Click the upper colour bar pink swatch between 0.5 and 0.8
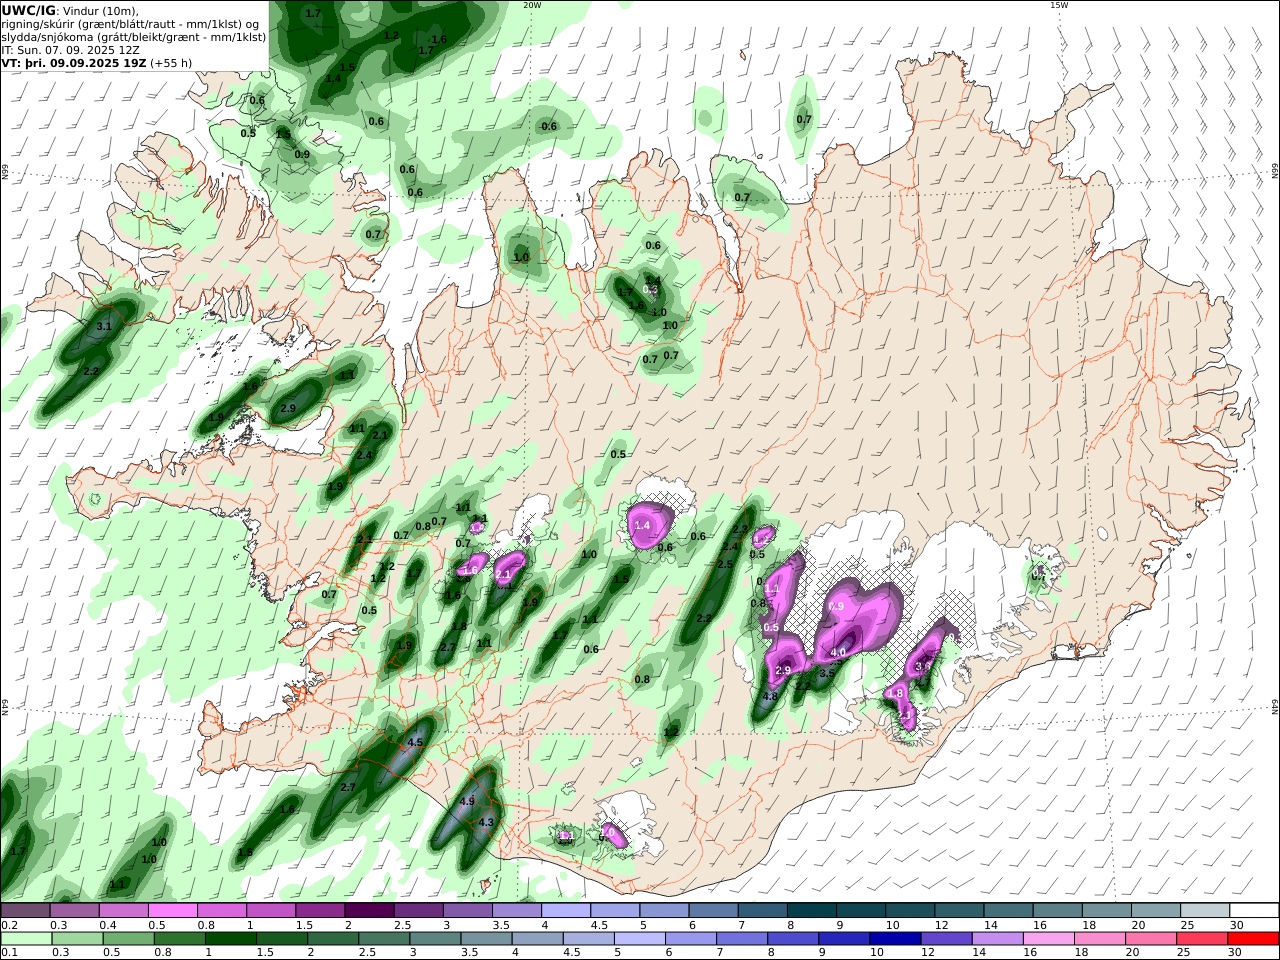The image size is (1280, 960). [173, 911]
